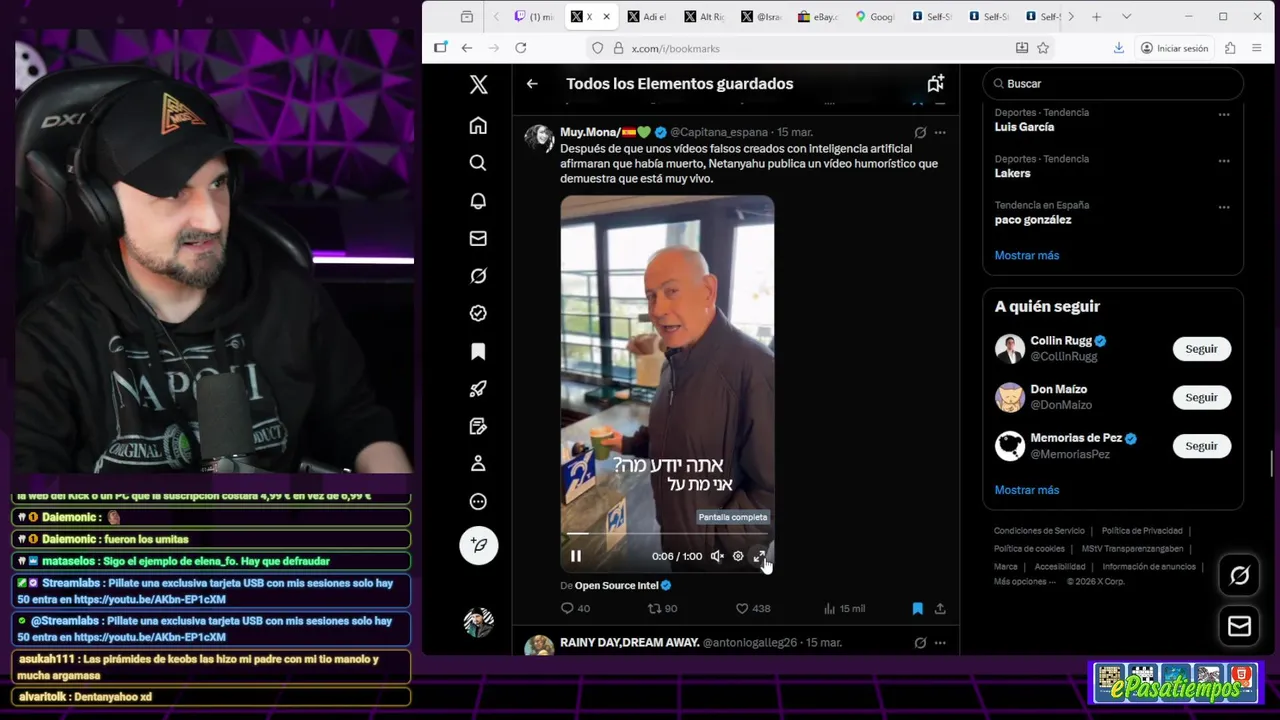Open Explore using magnifier sidebar icon
Viewport: 1280px width, 720px height.
[478, 163]
